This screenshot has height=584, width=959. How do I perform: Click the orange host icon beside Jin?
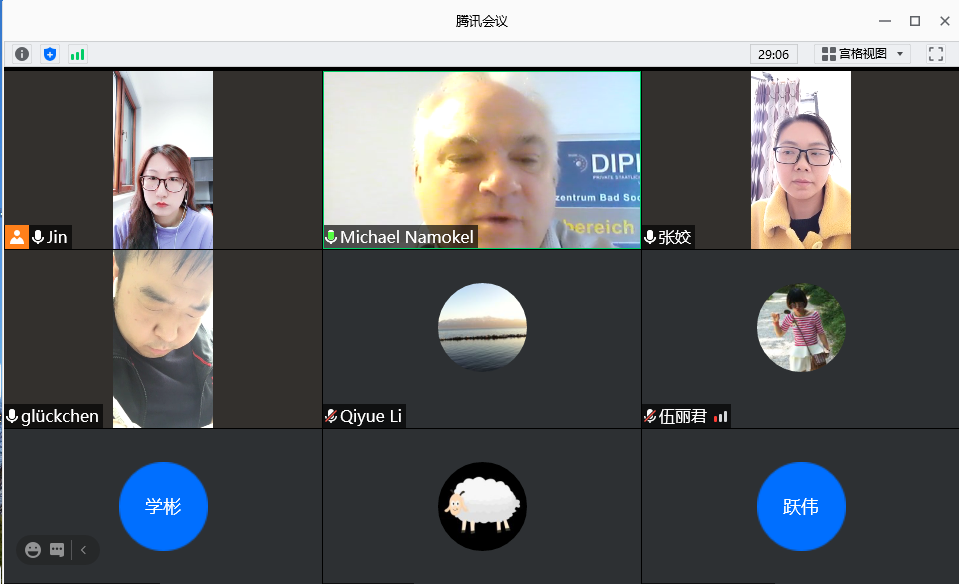tap(17, 237)
